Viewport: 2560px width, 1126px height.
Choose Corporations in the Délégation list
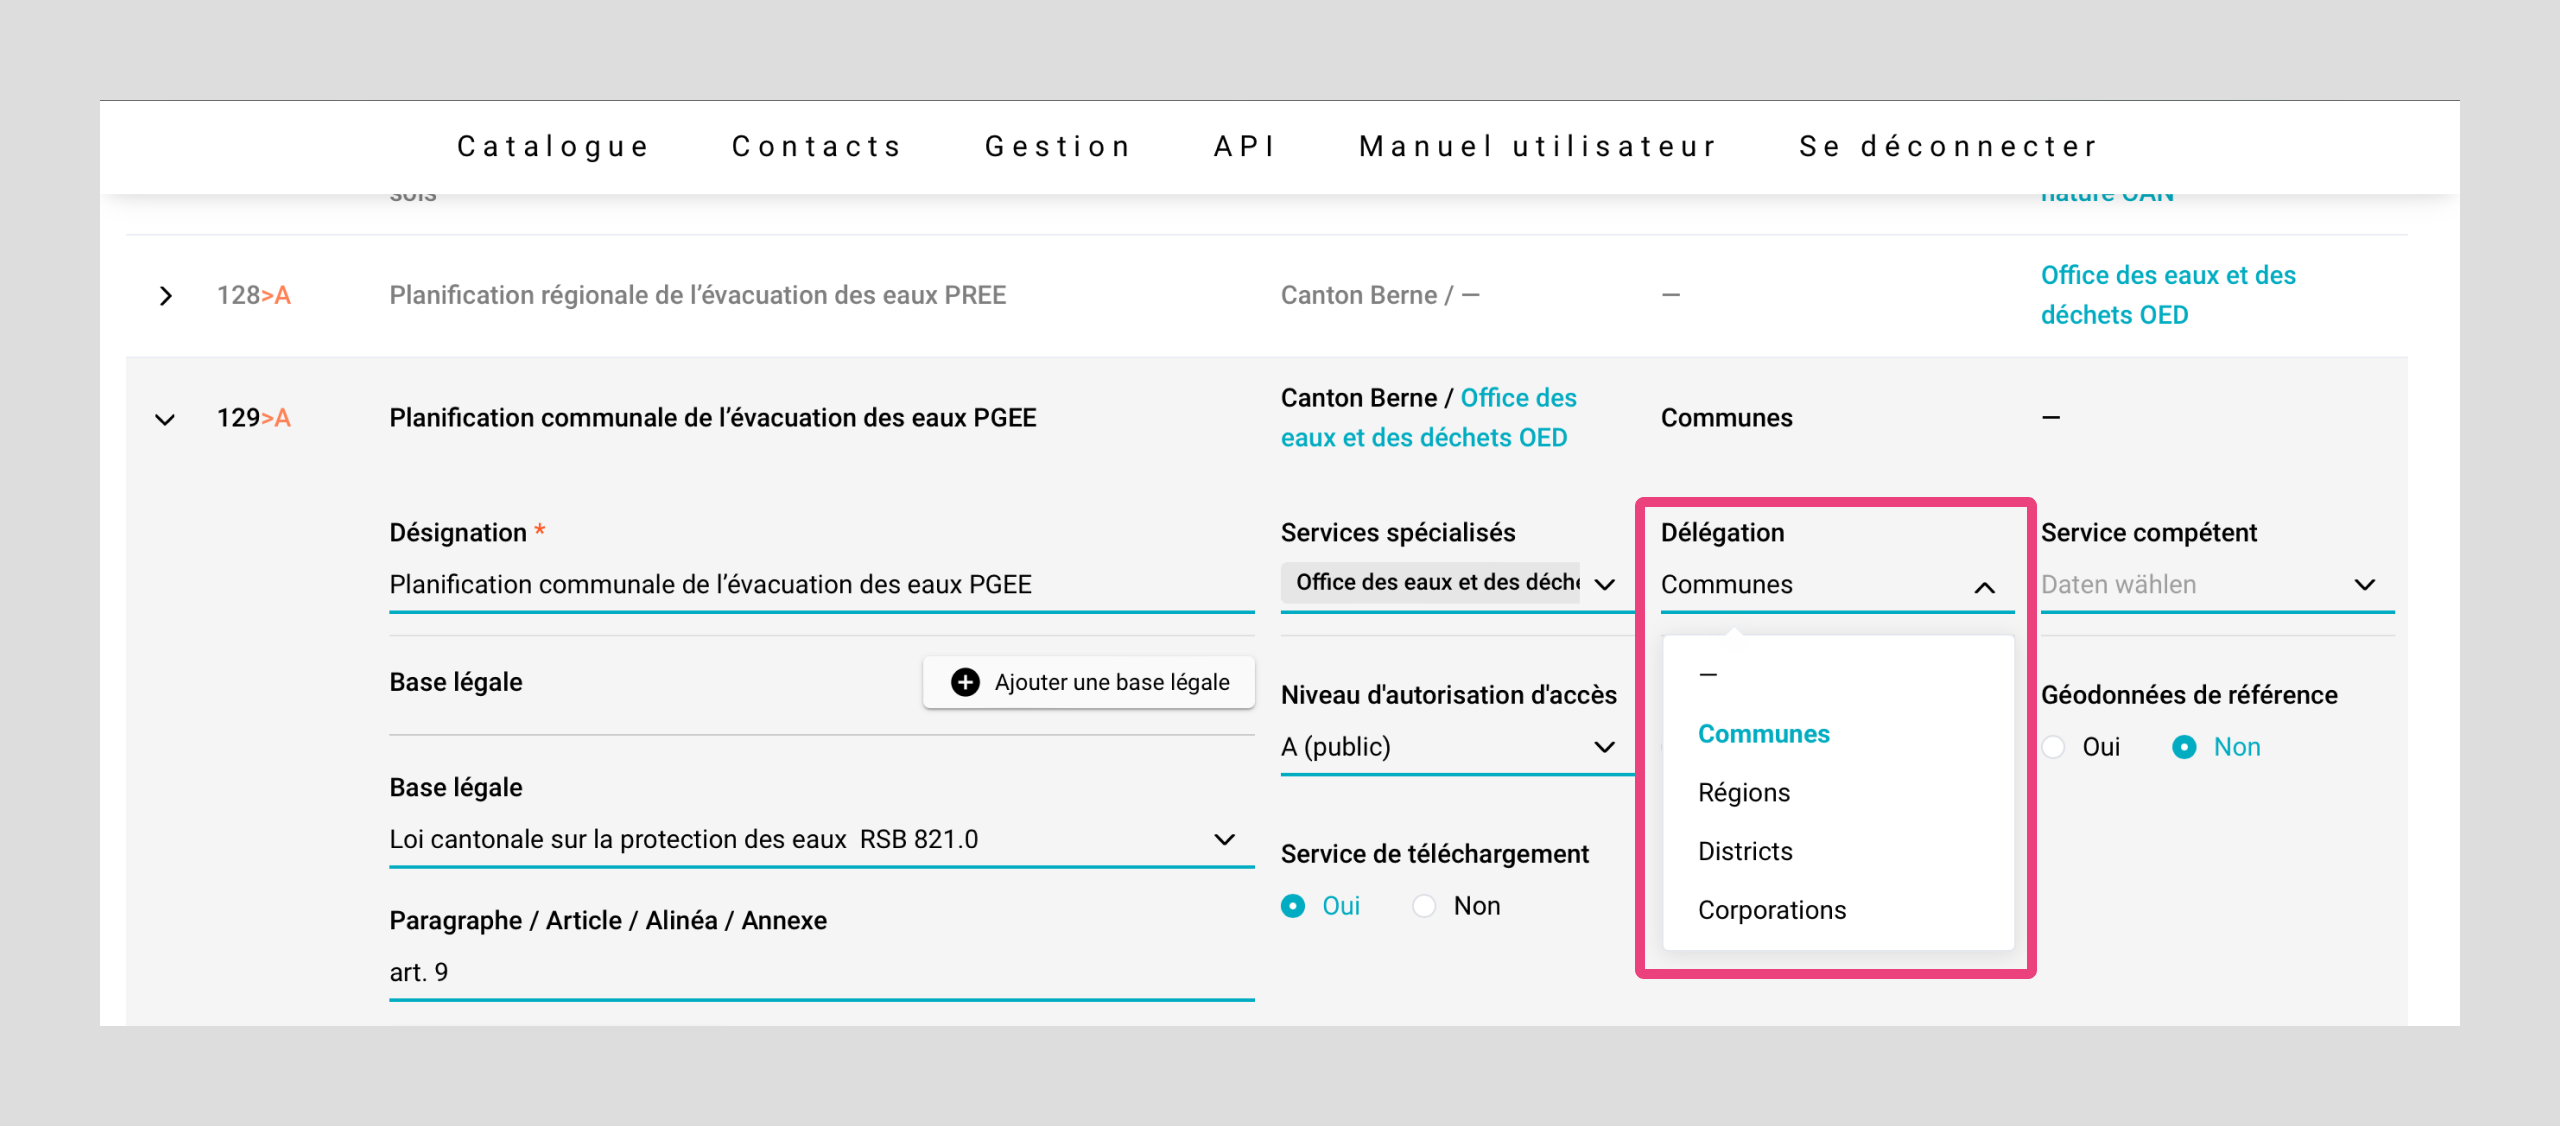pos(1771,910)
